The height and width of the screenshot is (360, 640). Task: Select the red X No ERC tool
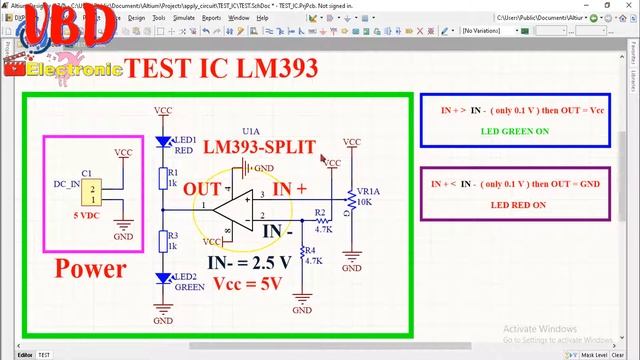(420, 31)
